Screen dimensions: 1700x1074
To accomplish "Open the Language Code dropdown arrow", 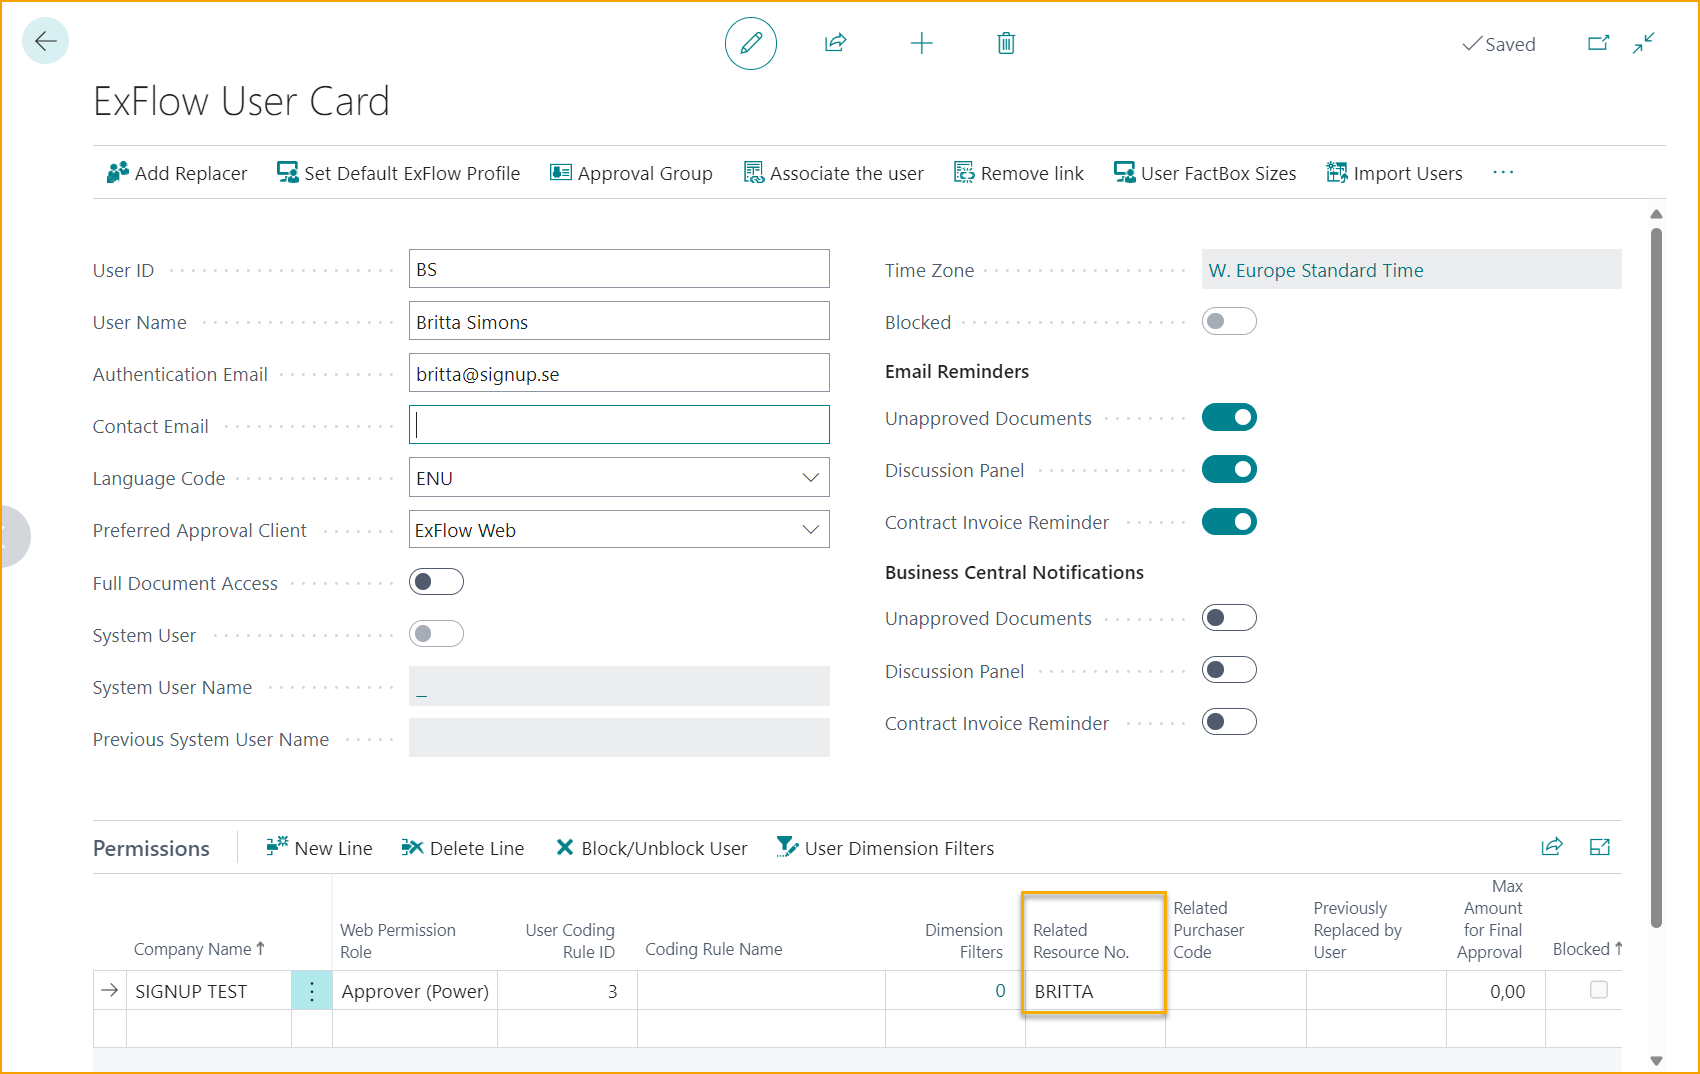I will click(x=811, y=478).
